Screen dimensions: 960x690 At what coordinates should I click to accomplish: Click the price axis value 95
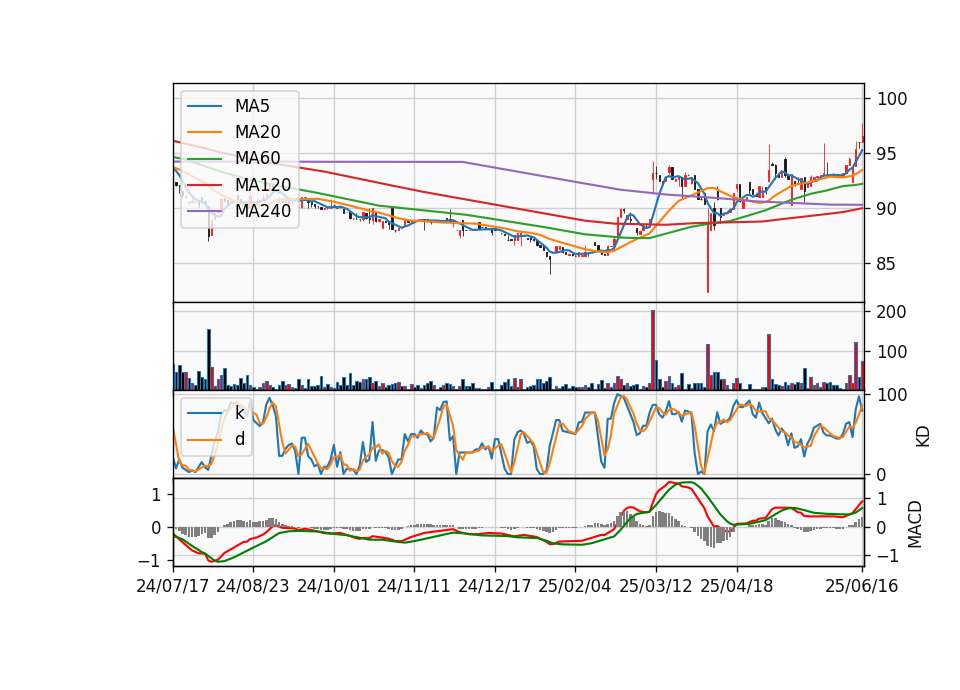(887, 154)
